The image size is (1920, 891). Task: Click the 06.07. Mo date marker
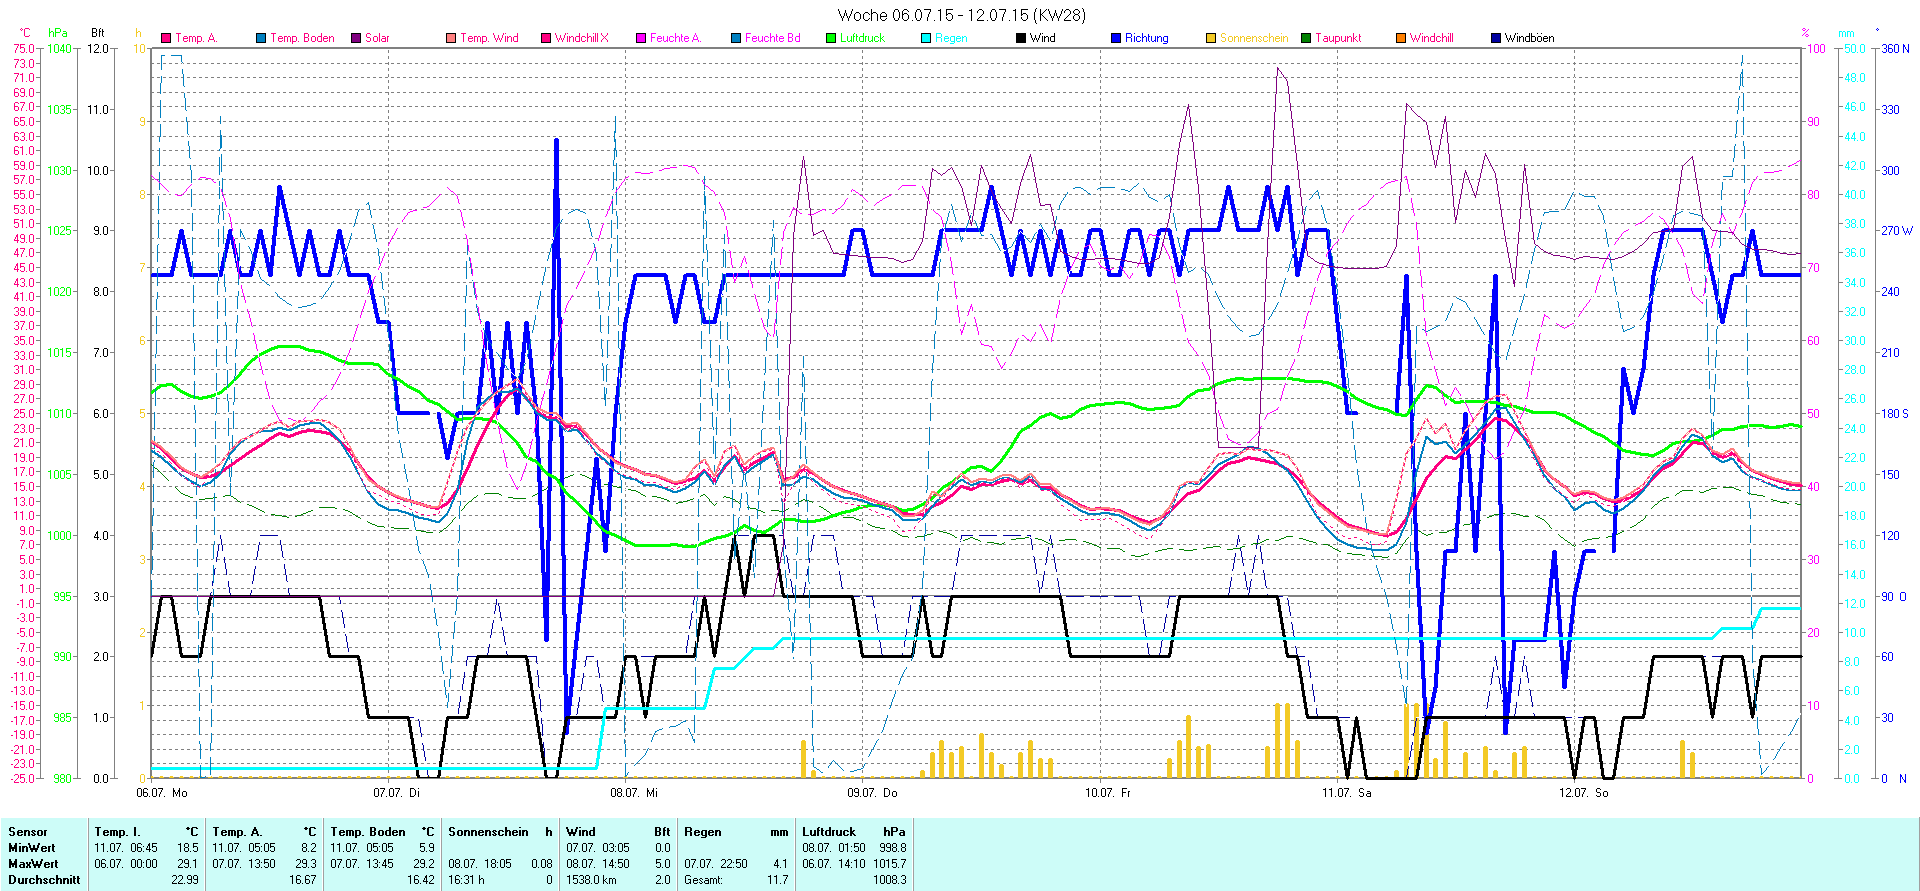(161, 793)
